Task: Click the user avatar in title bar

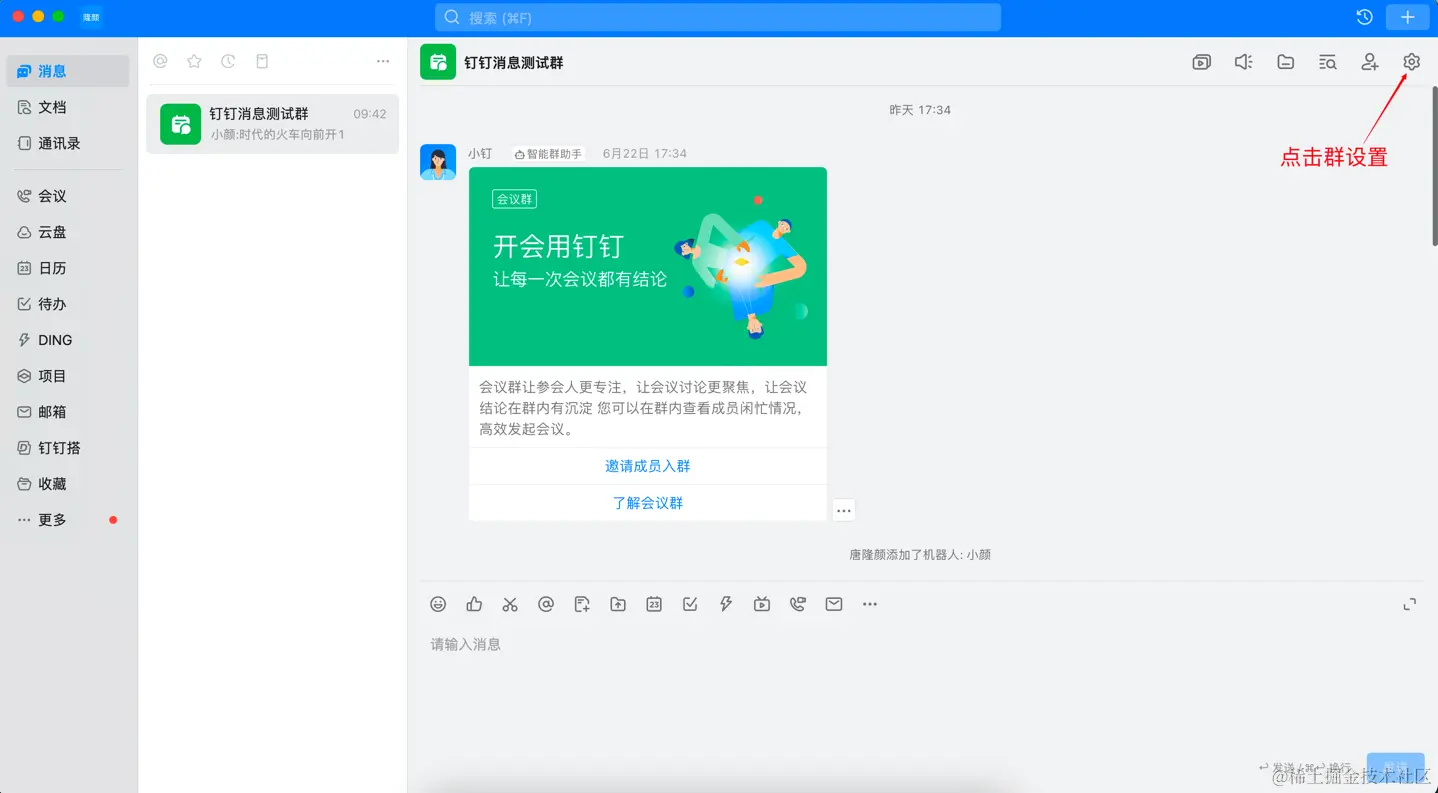Action: [x=91, y=17]
